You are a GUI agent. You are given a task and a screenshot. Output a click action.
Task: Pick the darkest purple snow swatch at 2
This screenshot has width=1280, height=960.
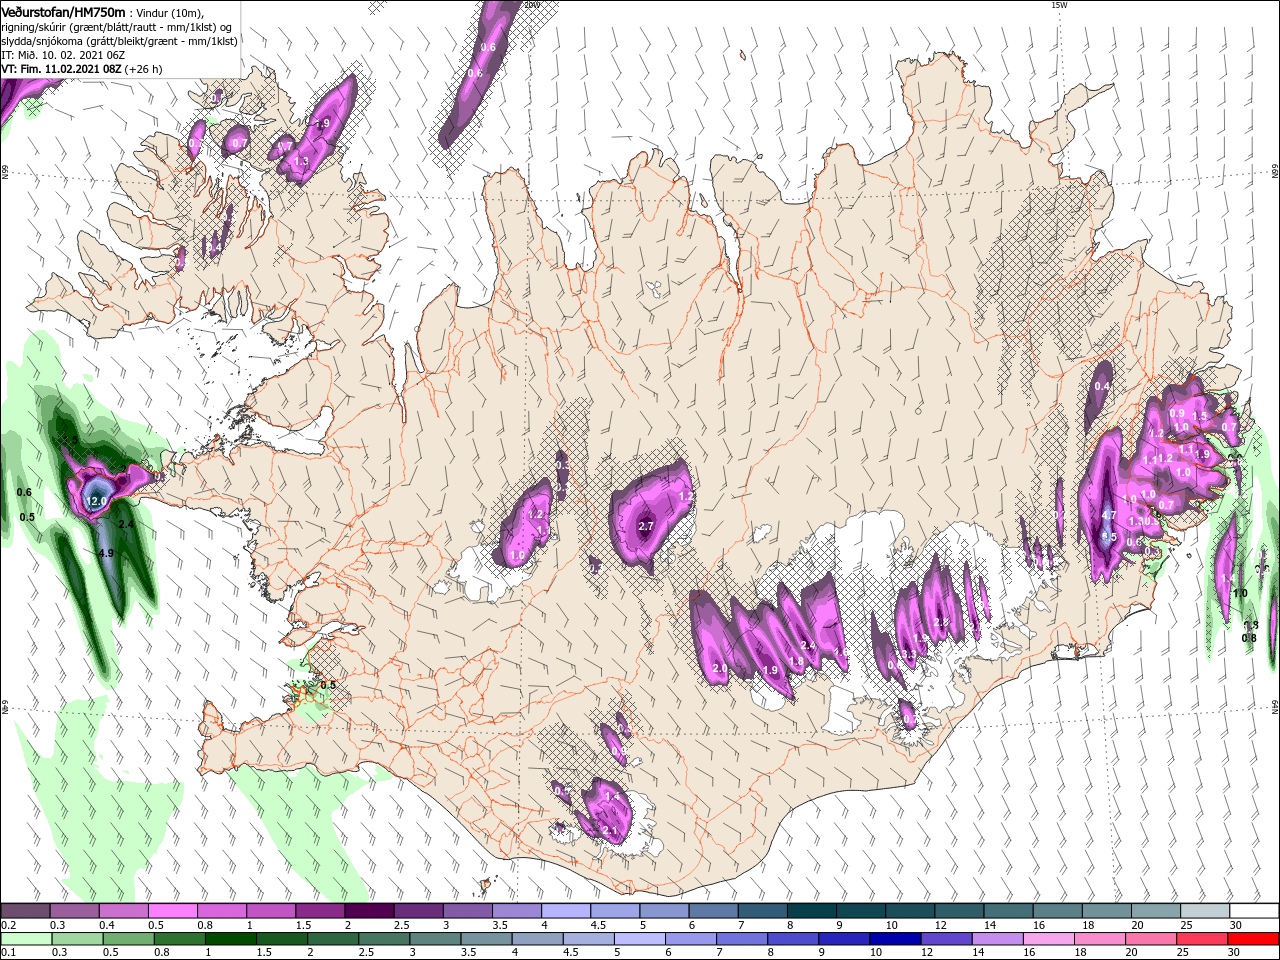pyautogui.click(x=369, y=911)
